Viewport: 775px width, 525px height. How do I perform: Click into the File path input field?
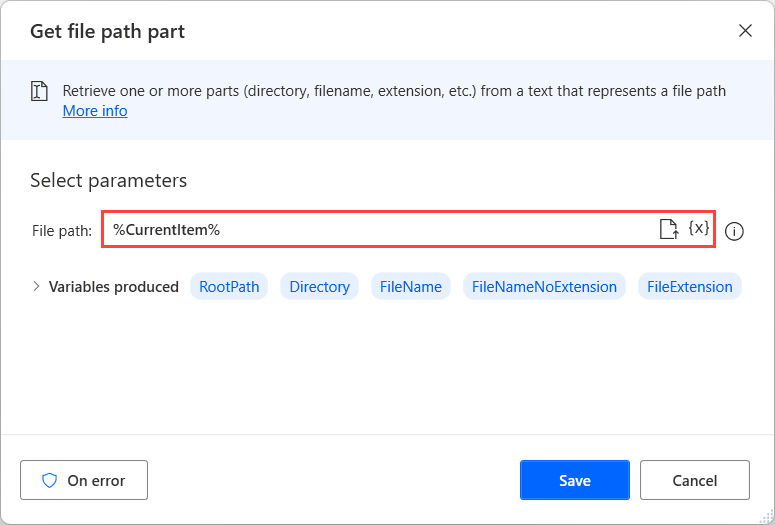point(380,230)
